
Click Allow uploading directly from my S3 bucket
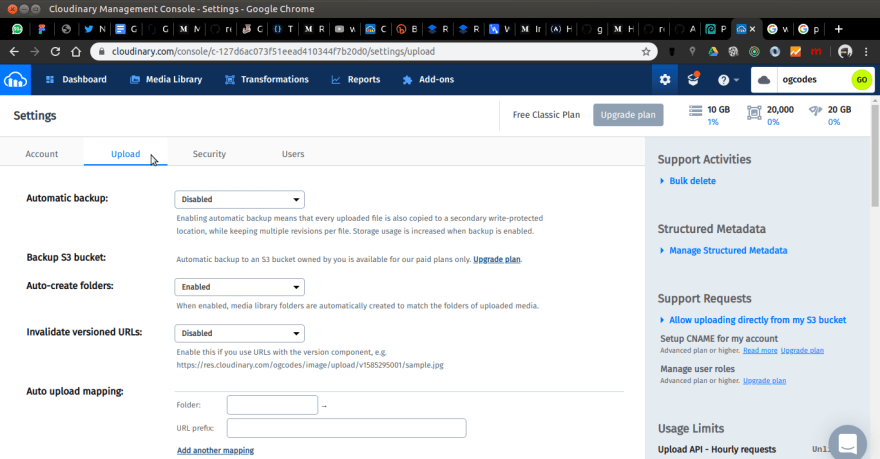pos(758,320)
